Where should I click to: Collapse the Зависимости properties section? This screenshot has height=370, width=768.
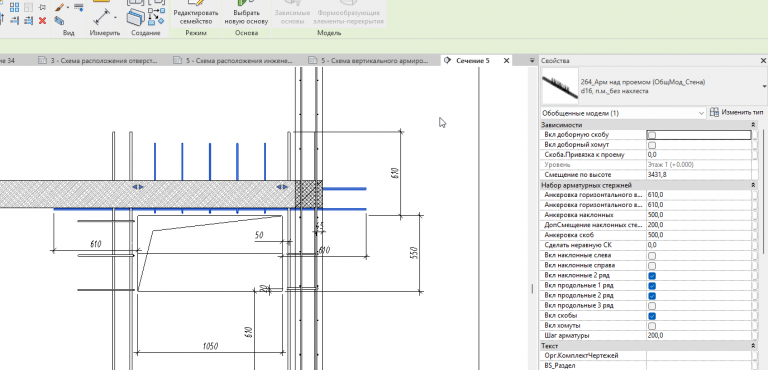click(x=752, y=125)
